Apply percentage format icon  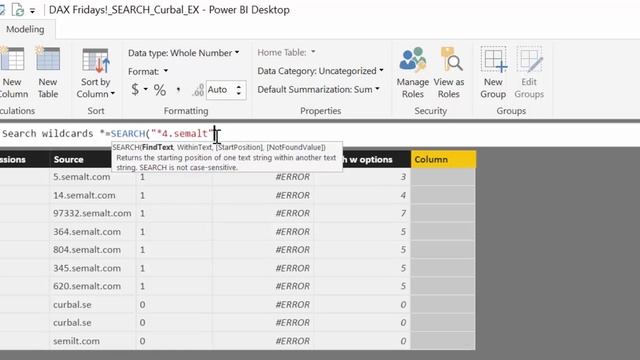[x=160, y=90]
